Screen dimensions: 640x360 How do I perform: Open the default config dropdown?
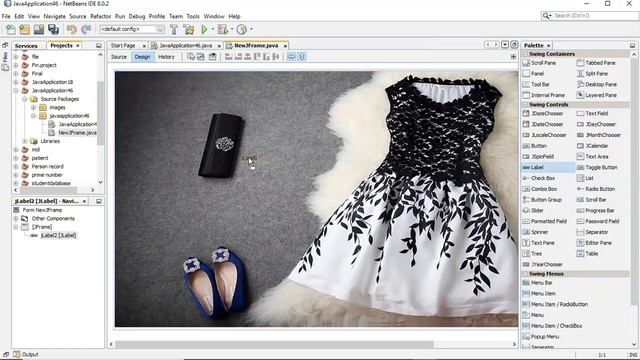pos(132,29)
